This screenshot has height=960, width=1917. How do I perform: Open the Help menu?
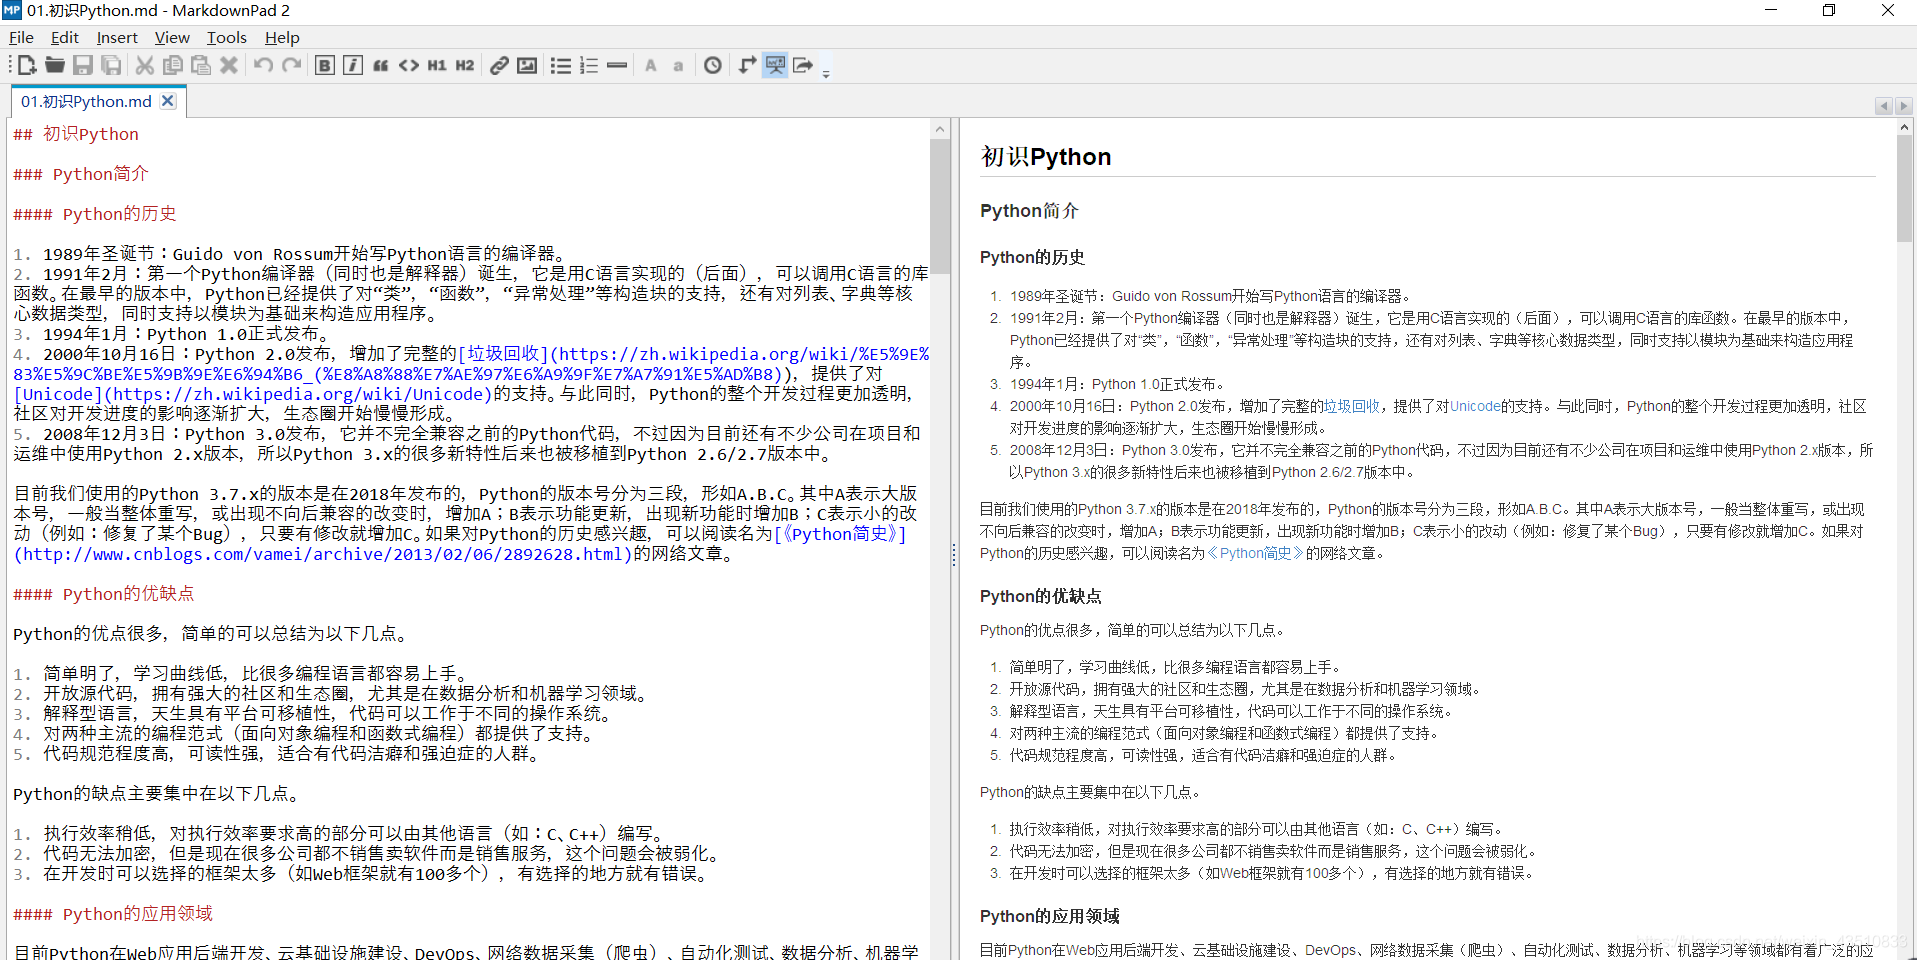(282, 37)
